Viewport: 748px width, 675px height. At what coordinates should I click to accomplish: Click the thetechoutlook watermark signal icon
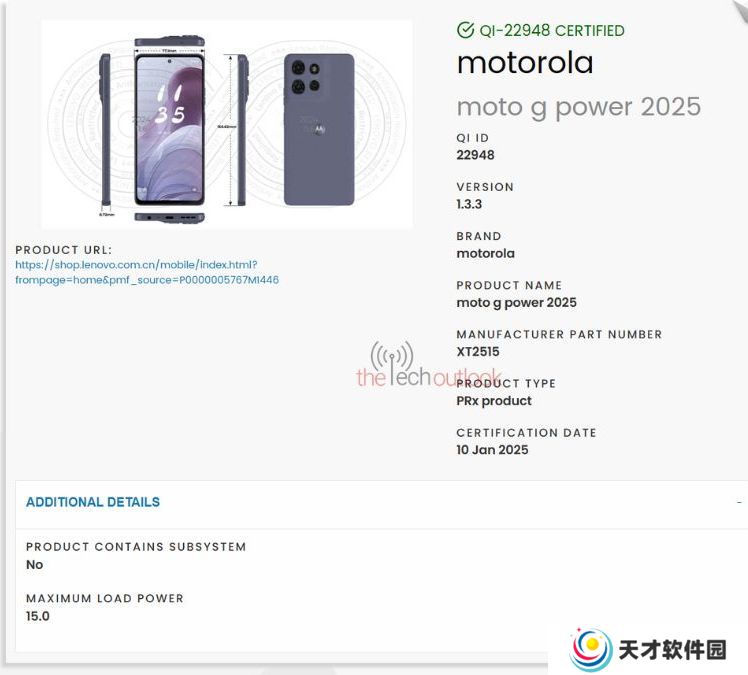point(392,356)
